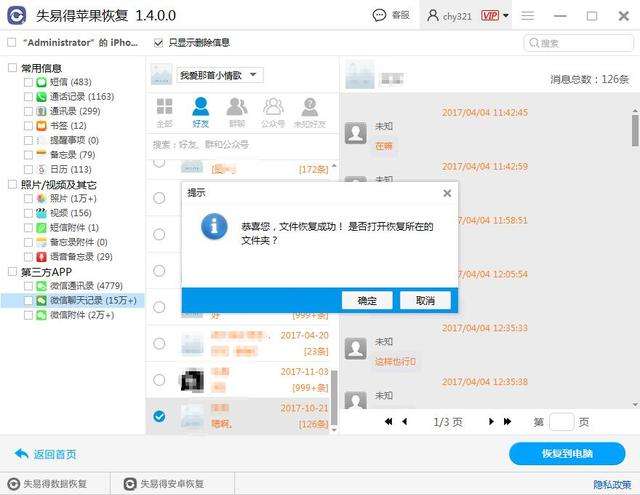
Task: Go to the next message page
Action: point(491,422)
